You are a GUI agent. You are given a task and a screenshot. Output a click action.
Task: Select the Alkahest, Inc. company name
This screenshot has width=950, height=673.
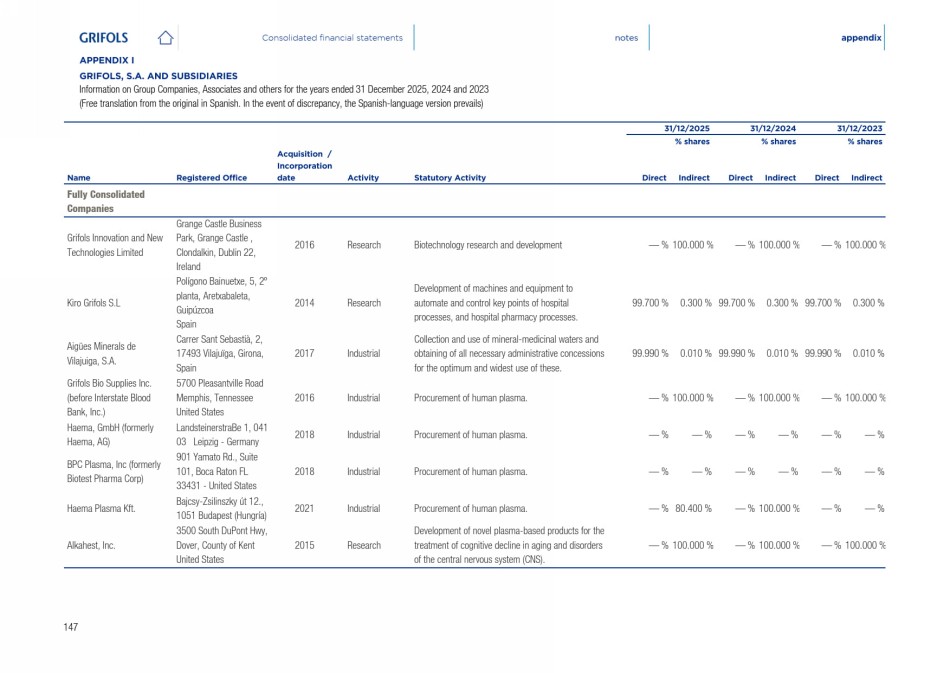click(91, 546)
